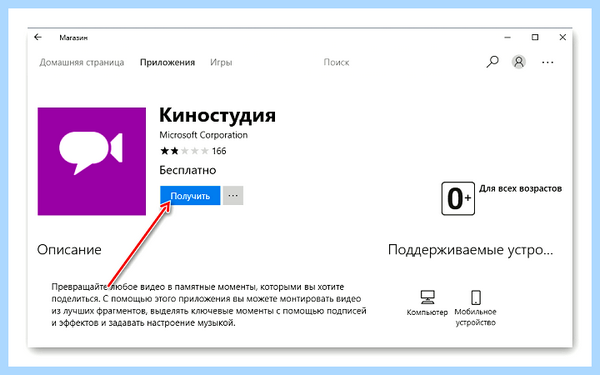Click the 166 ratings count
This screenshot has width=600, height=375.
click(219, 151)
